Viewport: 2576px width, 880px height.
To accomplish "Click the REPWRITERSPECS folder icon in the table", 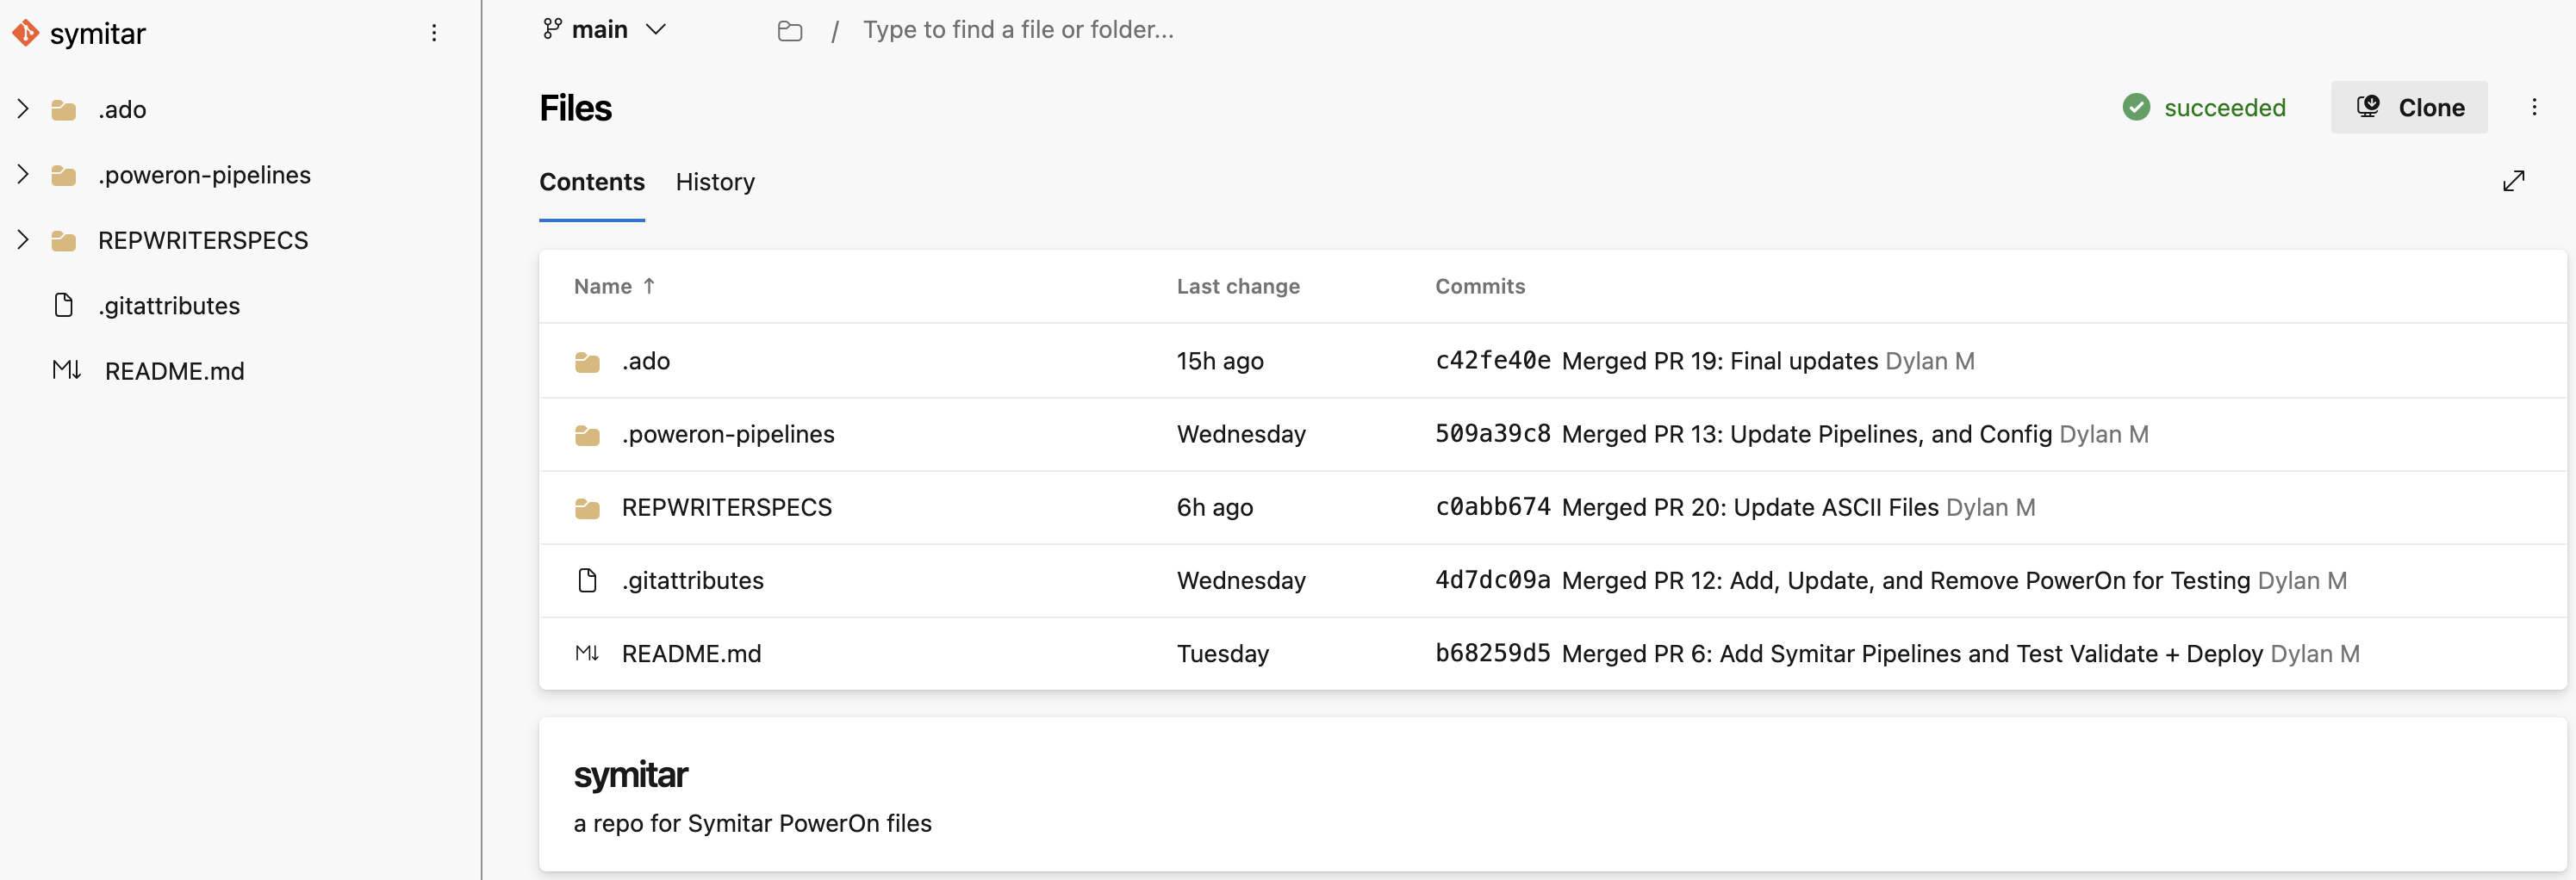I will coord(587,508).
